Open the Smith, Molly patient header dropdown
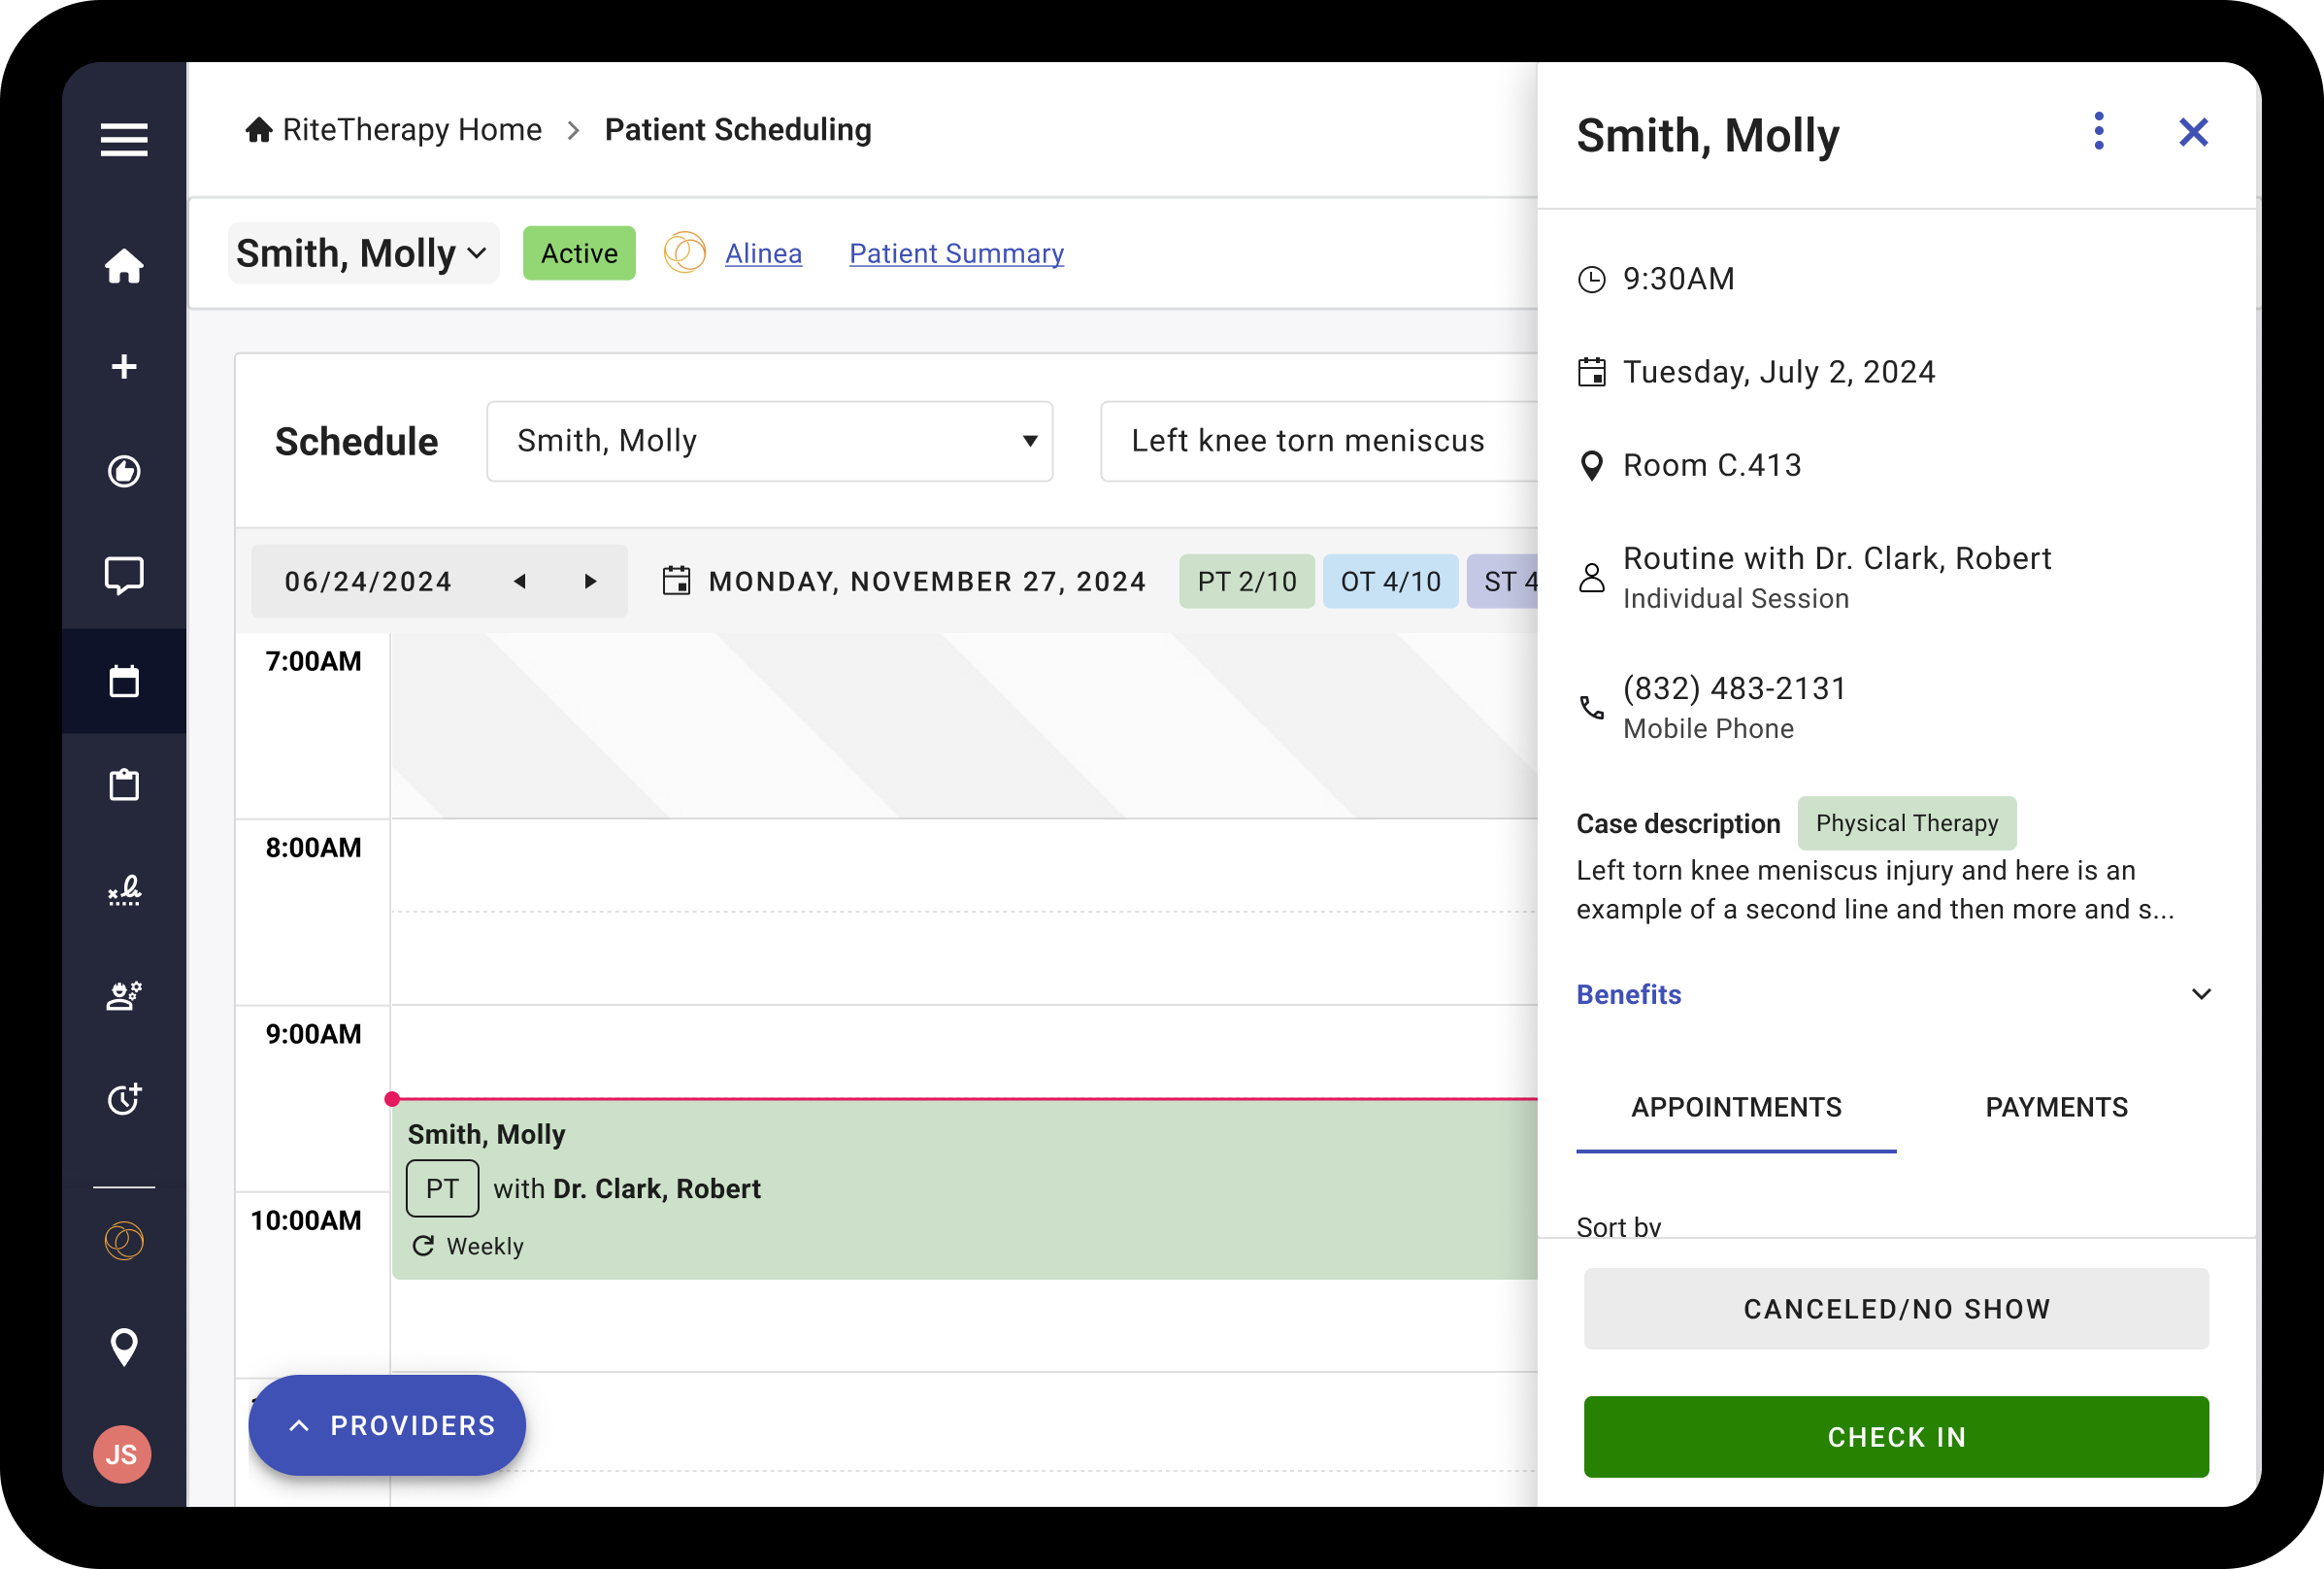Image resolution: width=2324 pixels, height=1569 pixels. pos(363,253)
